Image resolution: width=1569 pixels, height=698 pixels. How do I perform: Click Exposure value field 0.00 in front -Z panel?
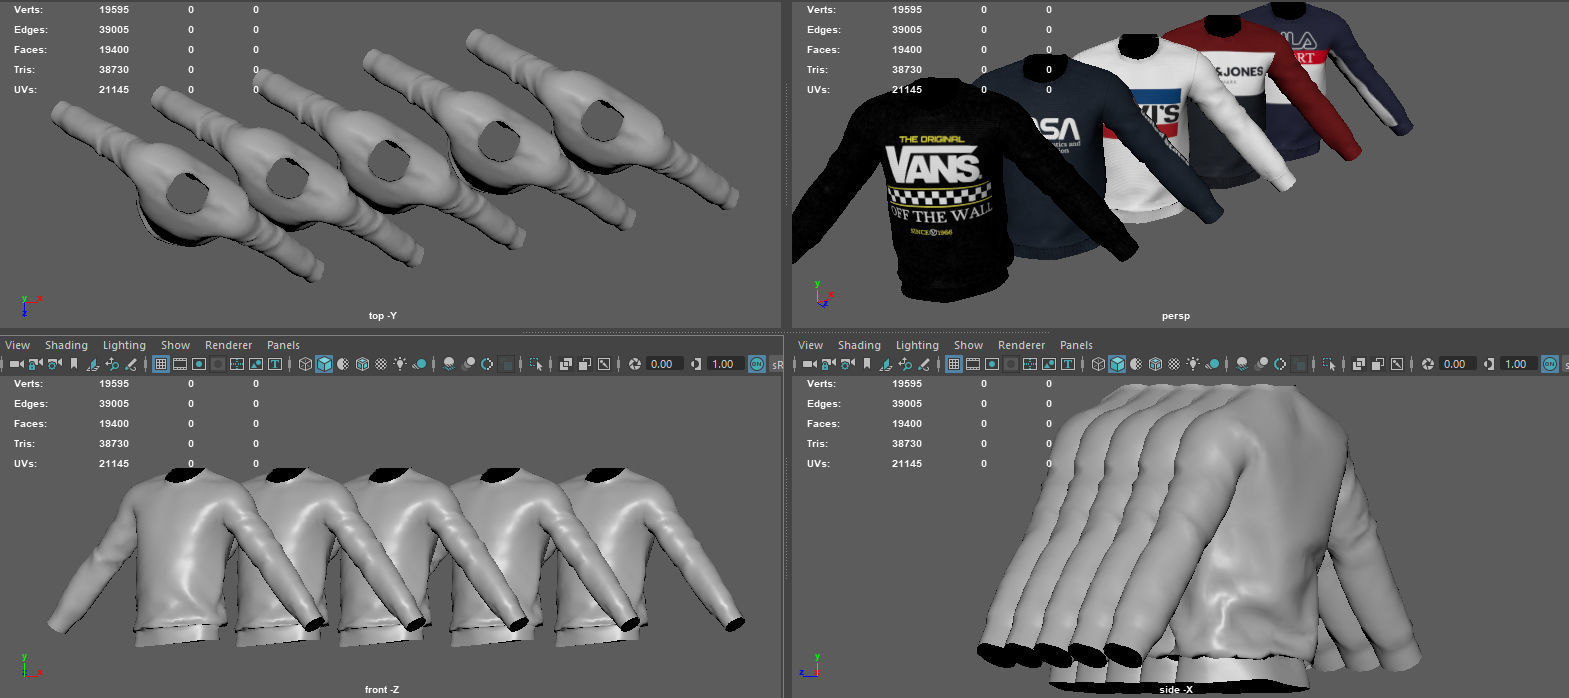[664, 364]
